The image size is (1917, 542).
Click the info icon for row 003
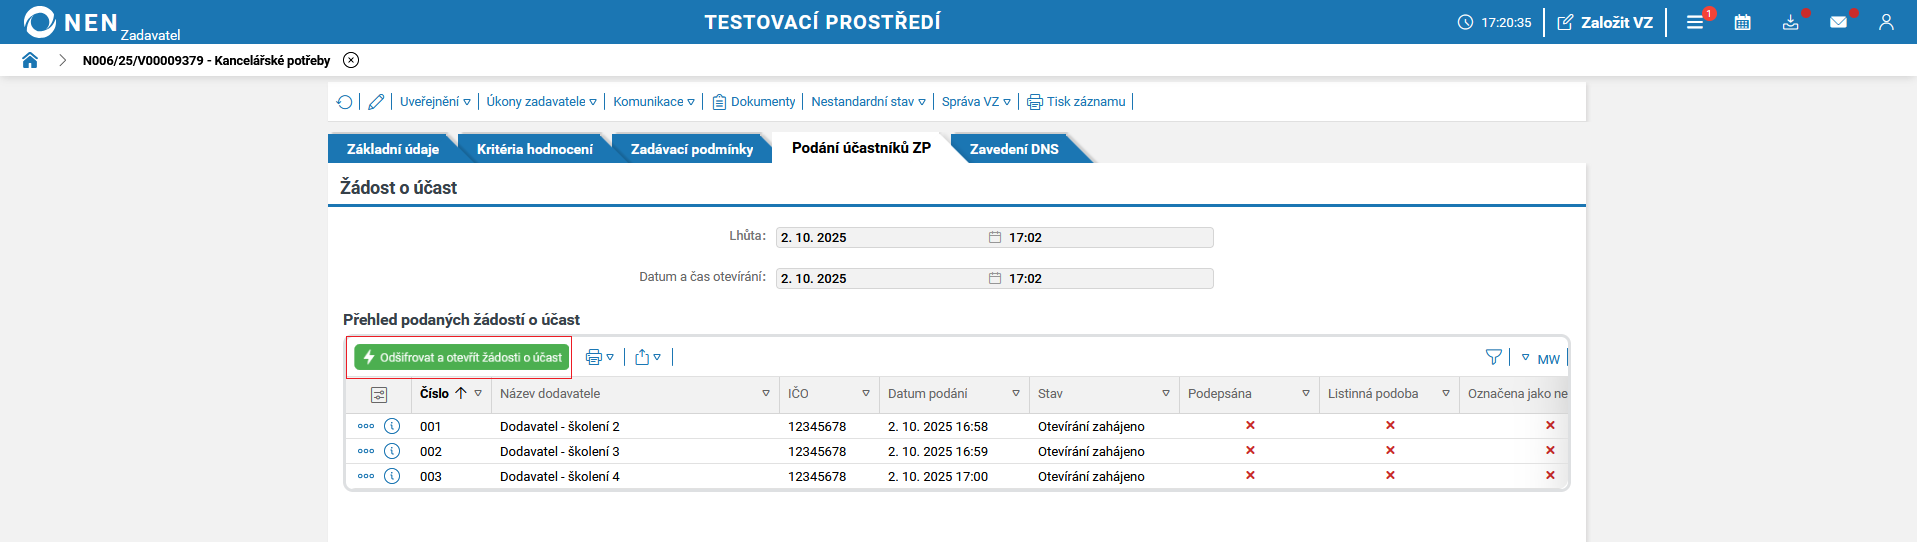(x=392, y=476)
